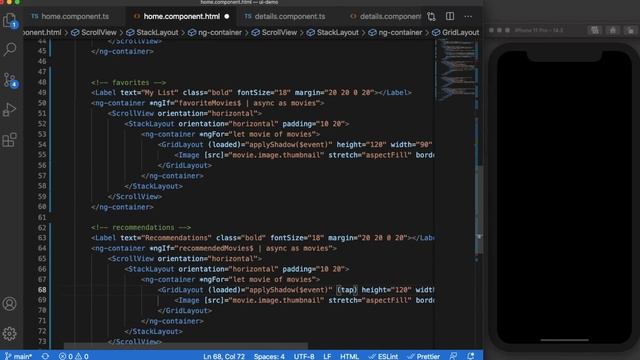Image resolution: width=640 pixels, height=360 pixels.
Task: Open the Manage gear menu
Action: tap(9, 333)
